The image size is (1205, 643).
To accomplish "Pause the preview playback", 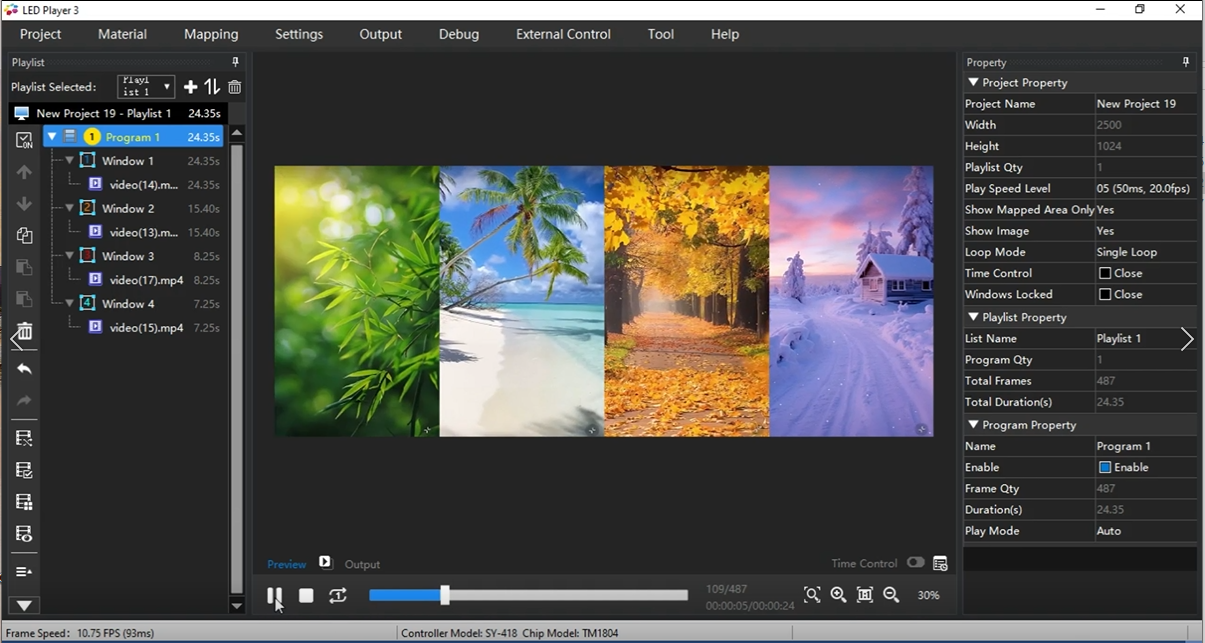I will [x=274, y=596].
